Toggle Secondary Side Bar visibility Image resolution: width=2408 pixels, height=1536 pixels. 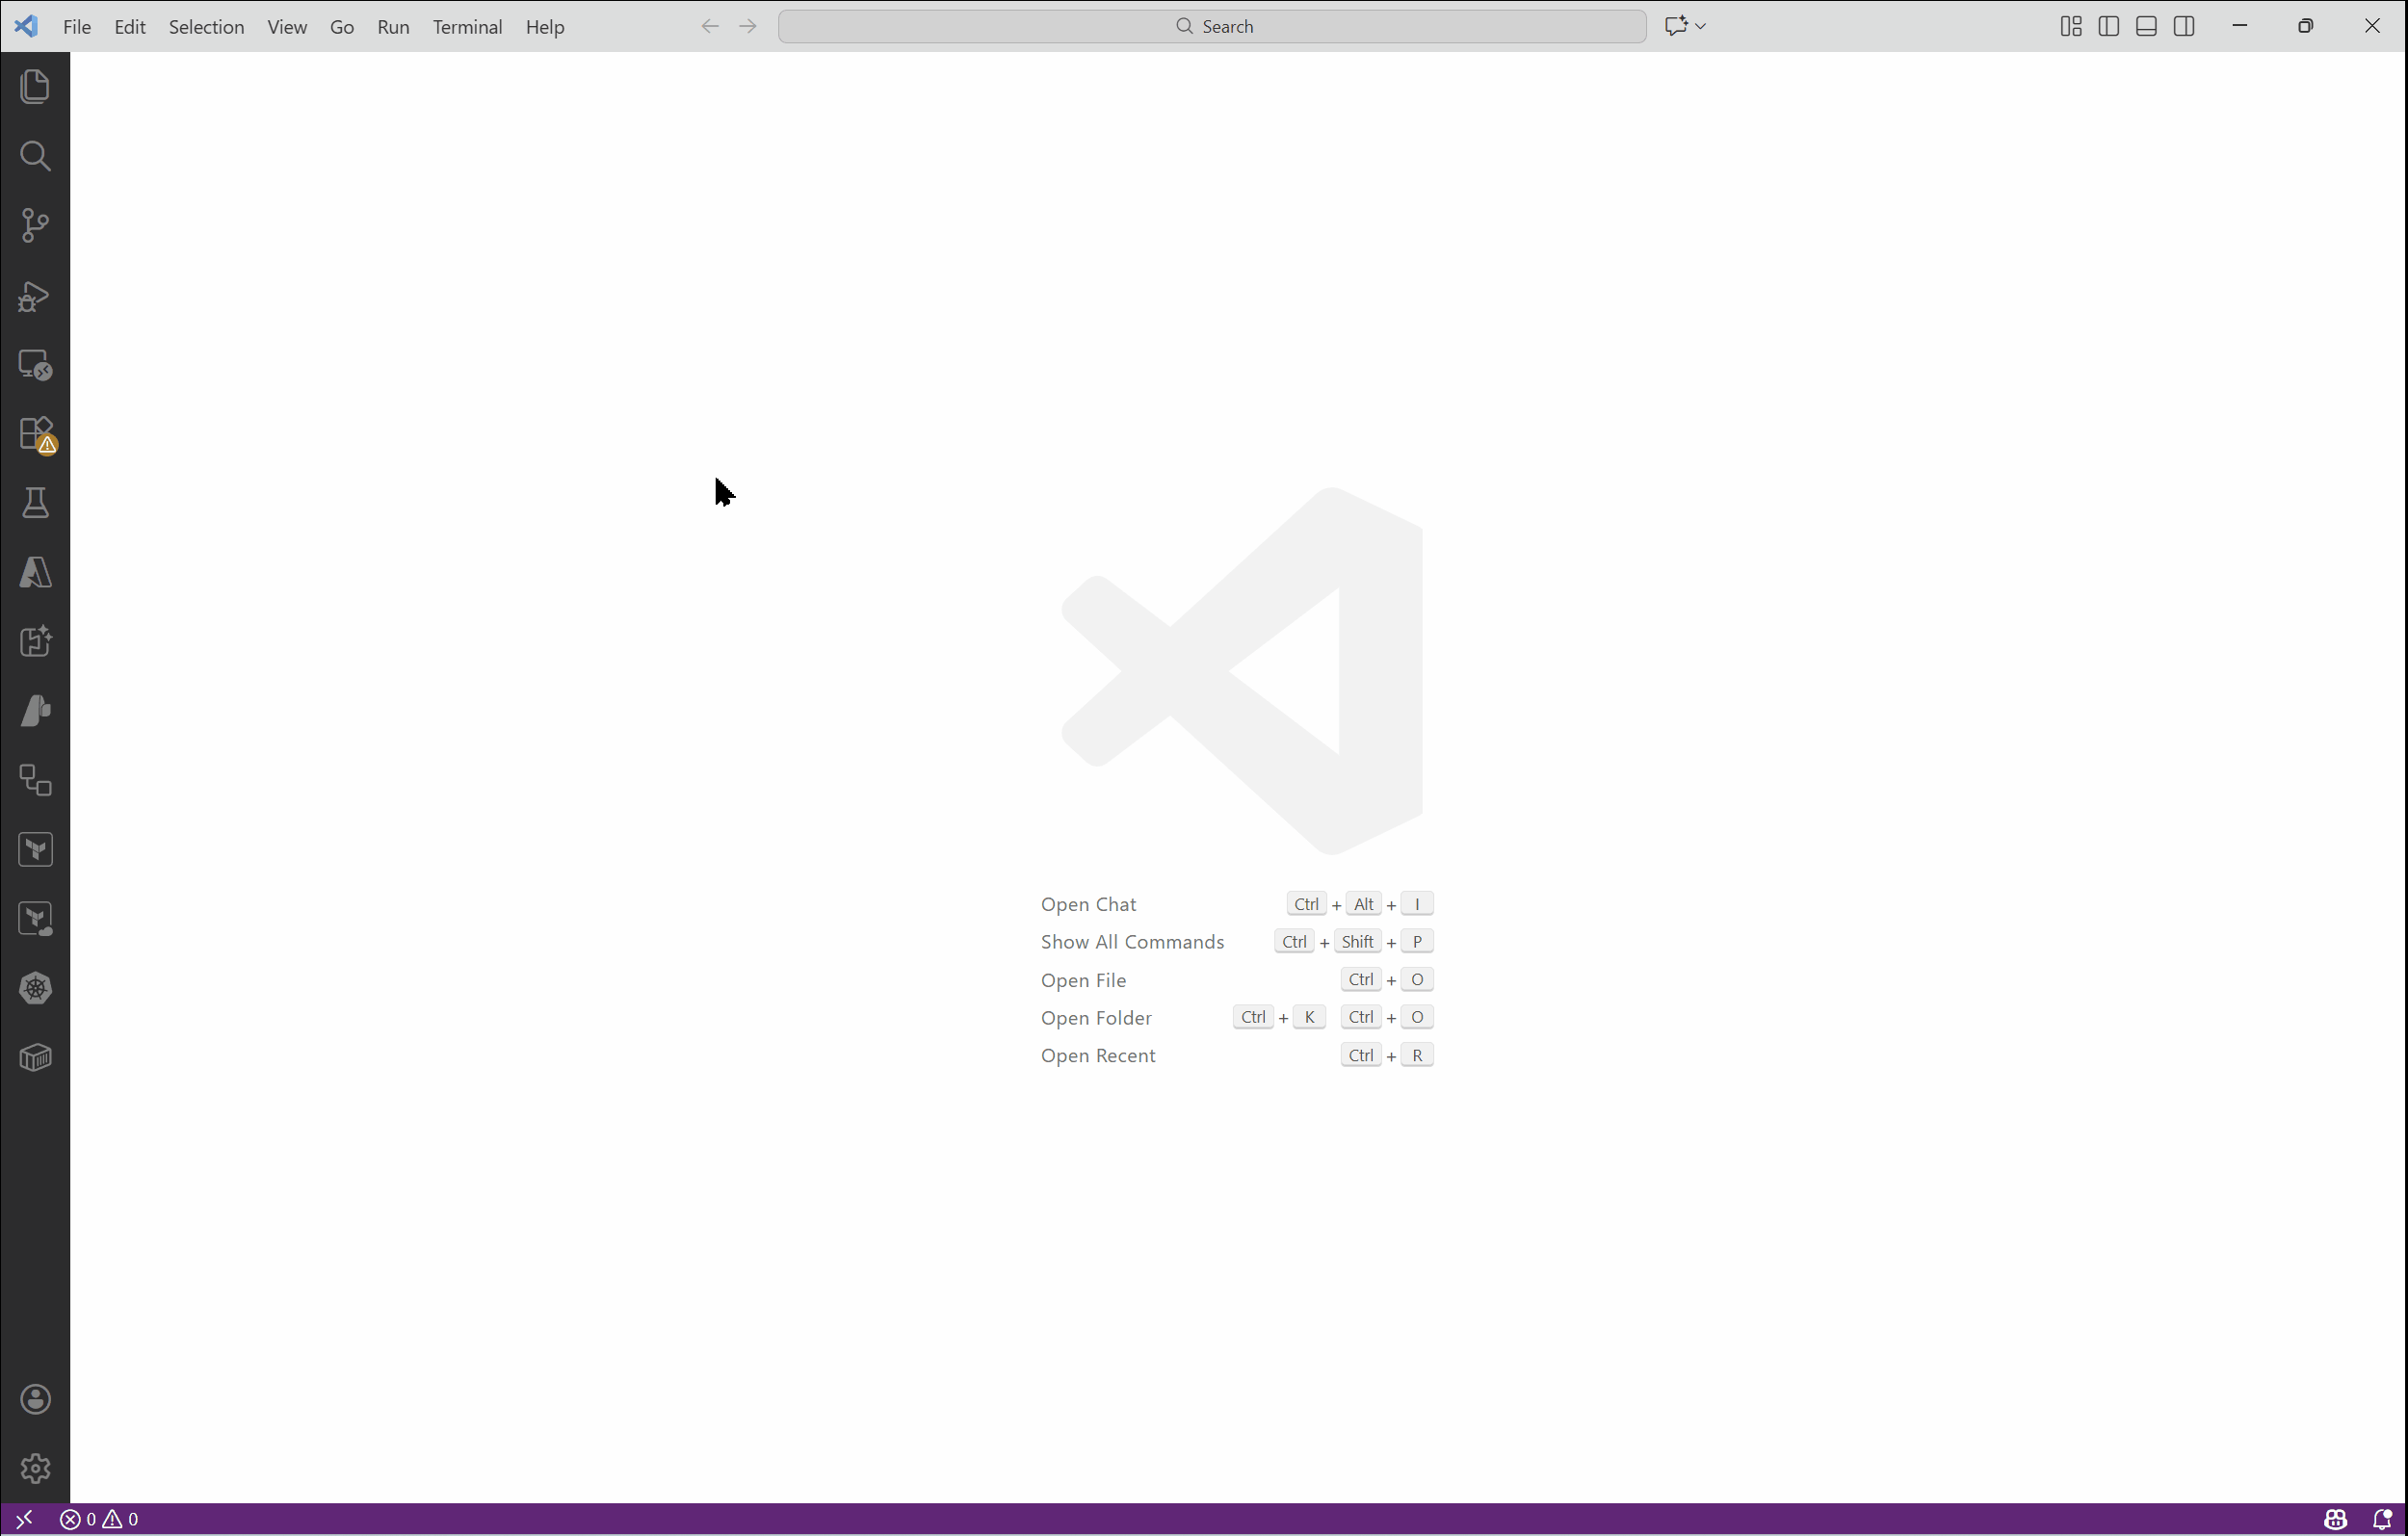[2184, 26]
